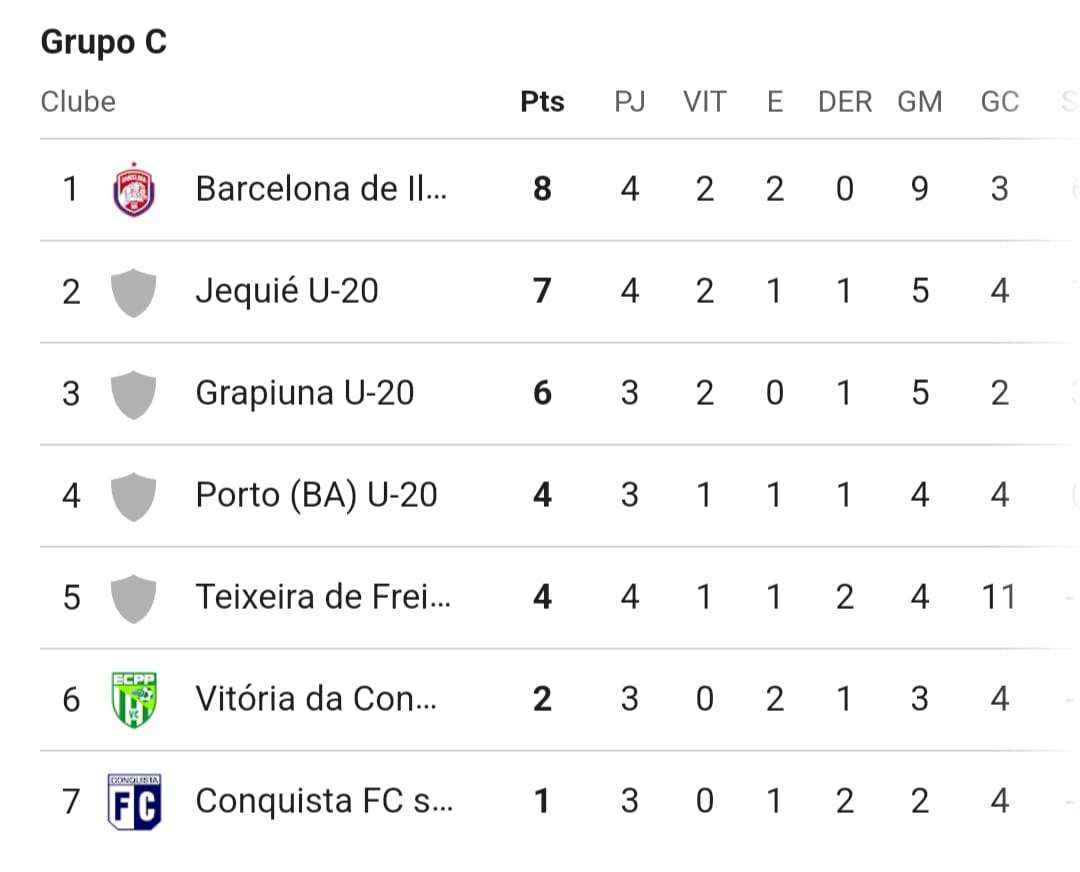Click the Jequié U-20 gray shield icon
The width and height of the screenshot is (1080, 872).
point(134,293)
